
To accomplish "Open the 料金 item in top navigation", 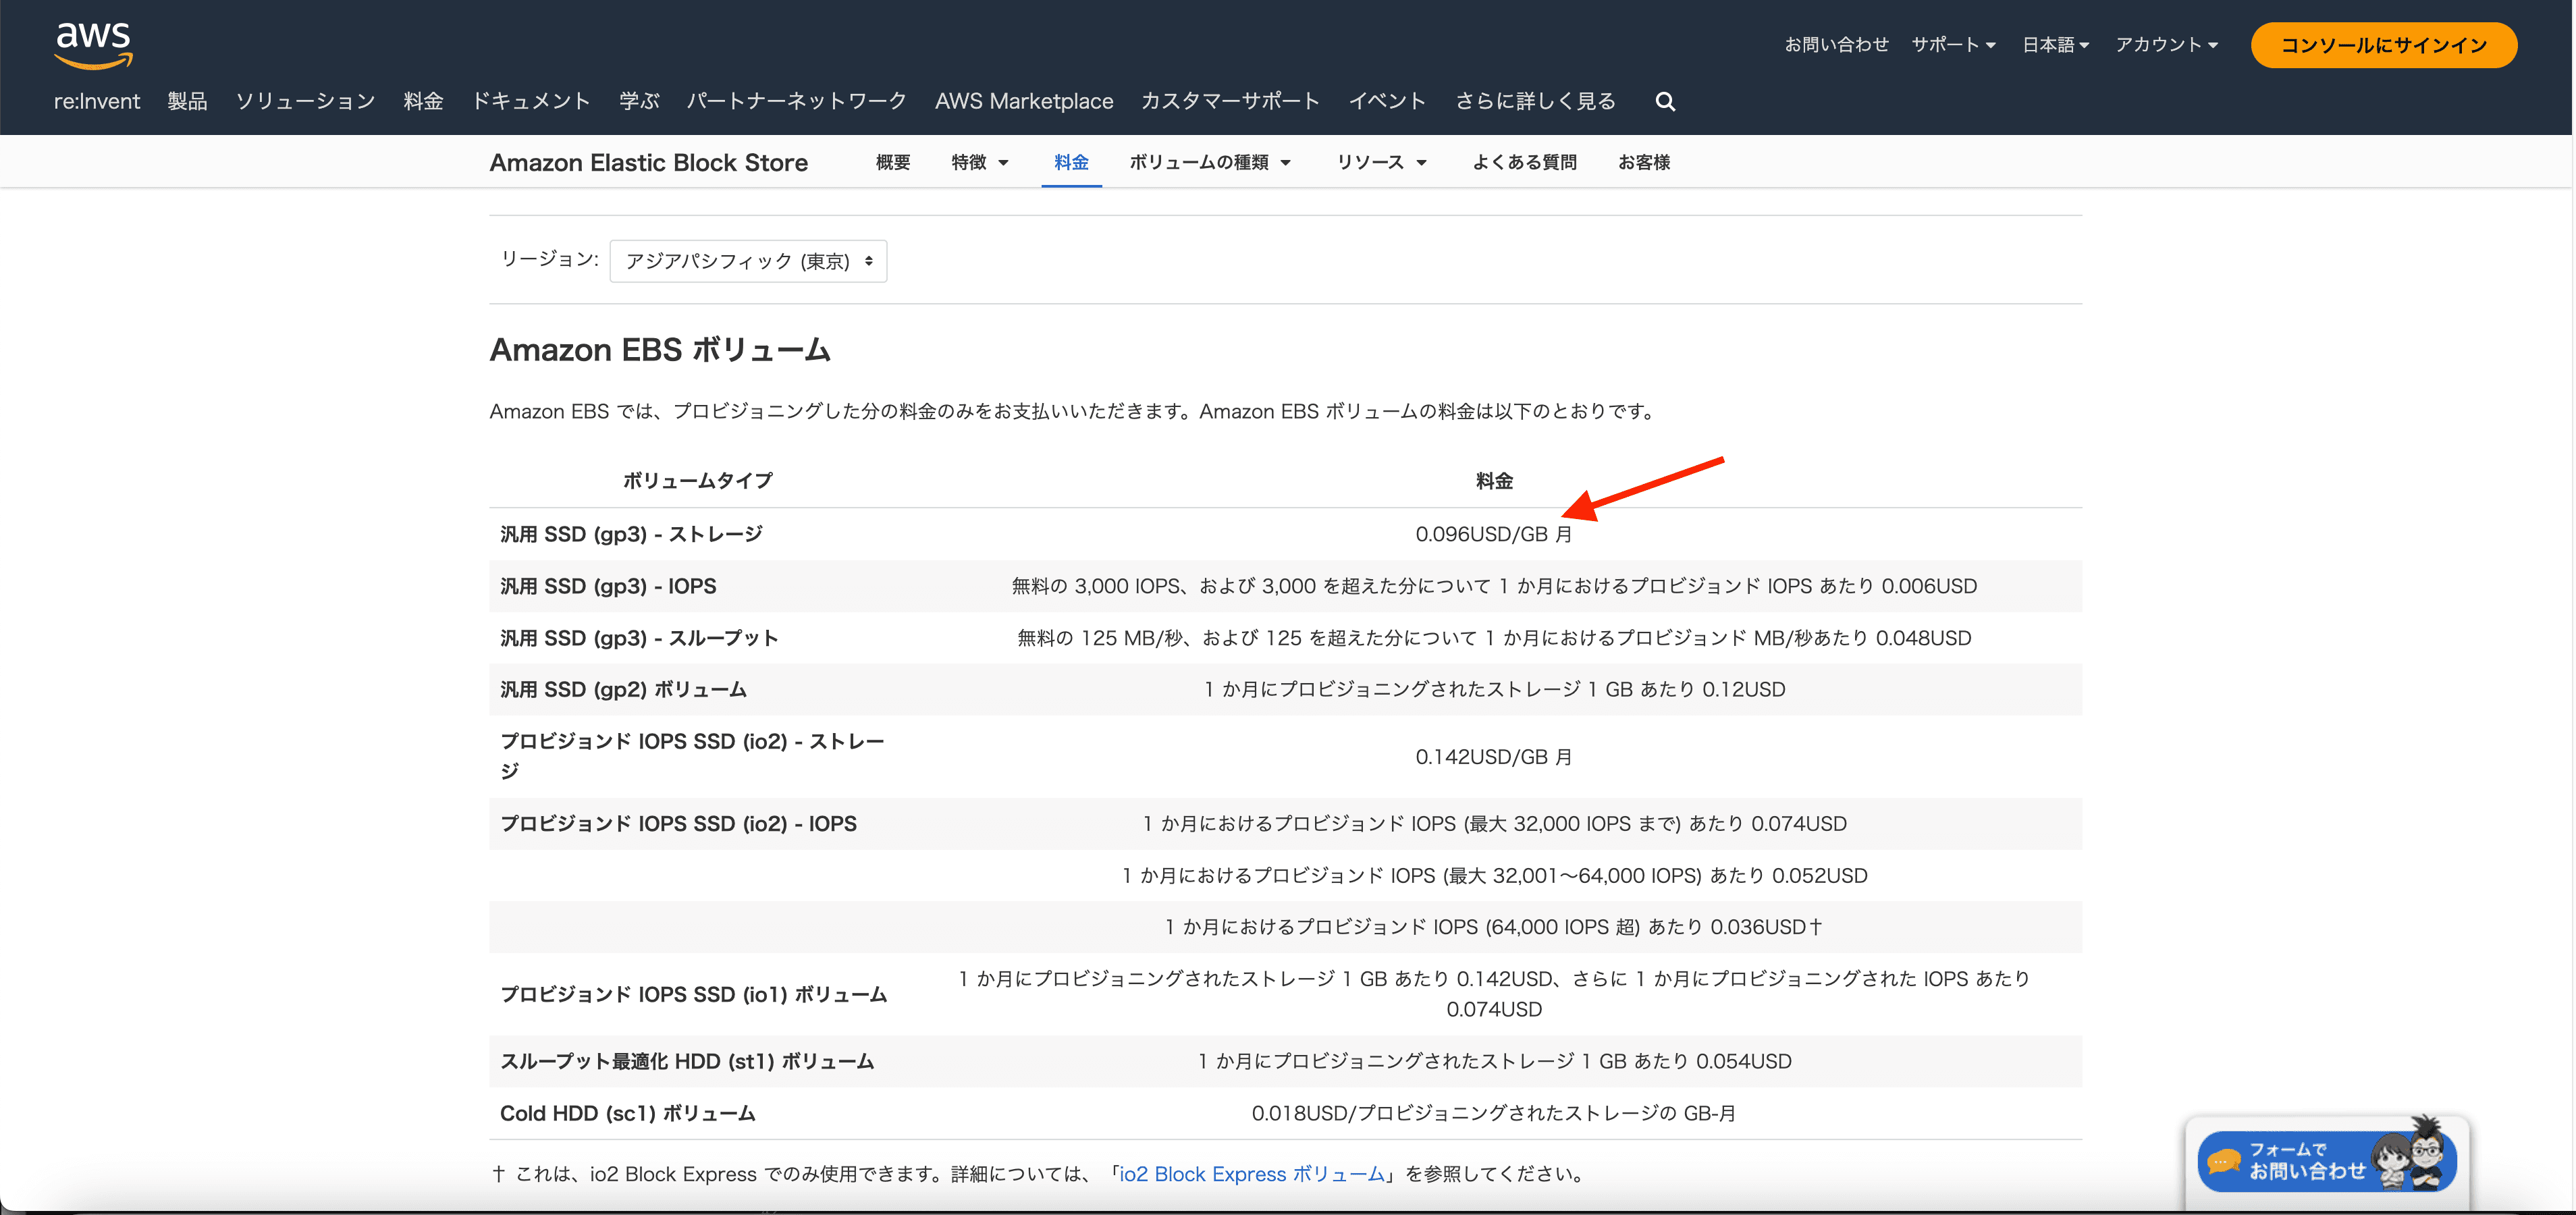I will point(423,101).
